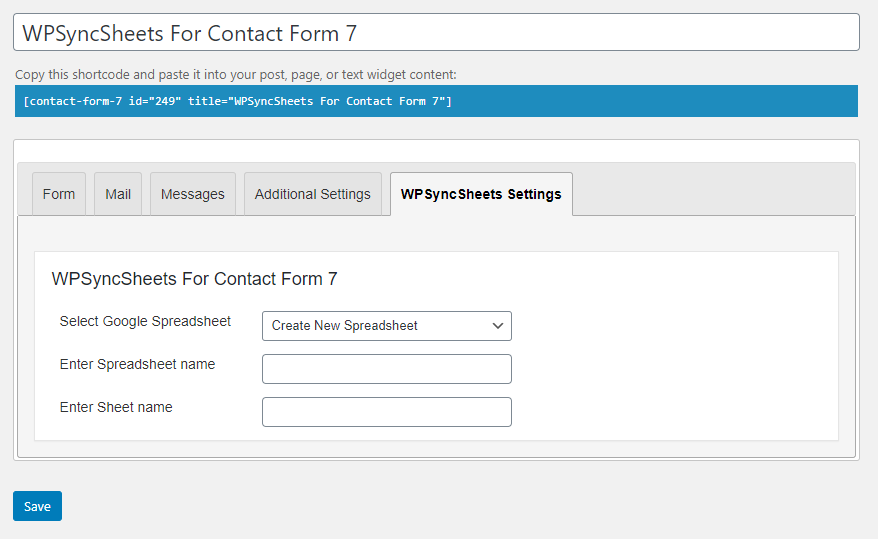Viewport: 878px width, 539px height.
Task: Open the Mail tab
Action: tap(118, 194)
